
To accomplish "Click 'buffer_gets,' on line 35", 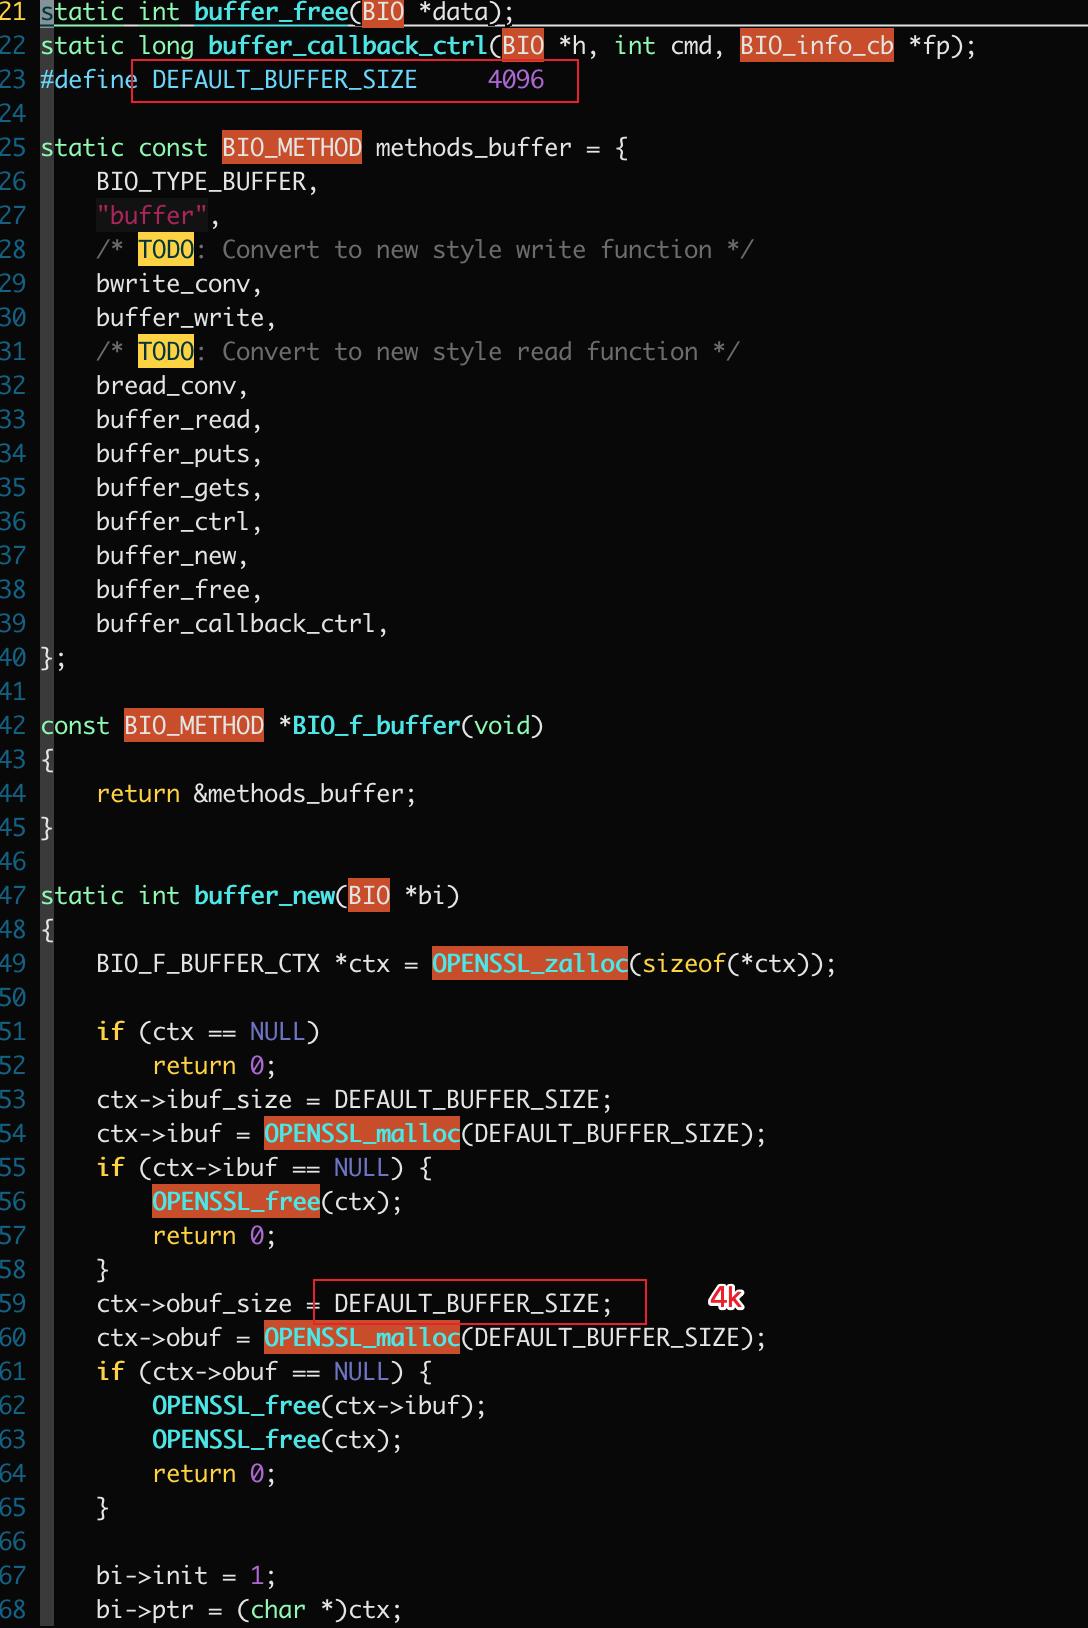I will (x=179, y=488).
